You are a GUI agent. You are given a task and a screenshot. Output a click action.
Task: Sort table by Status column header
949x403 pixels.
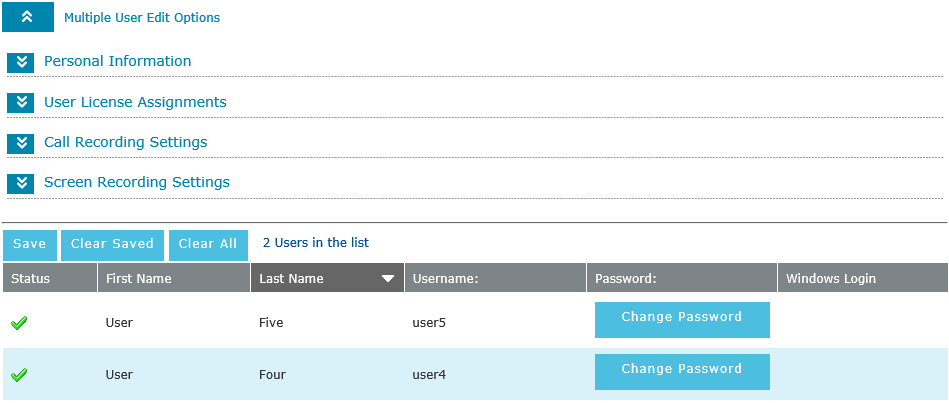tap(30, 278)
